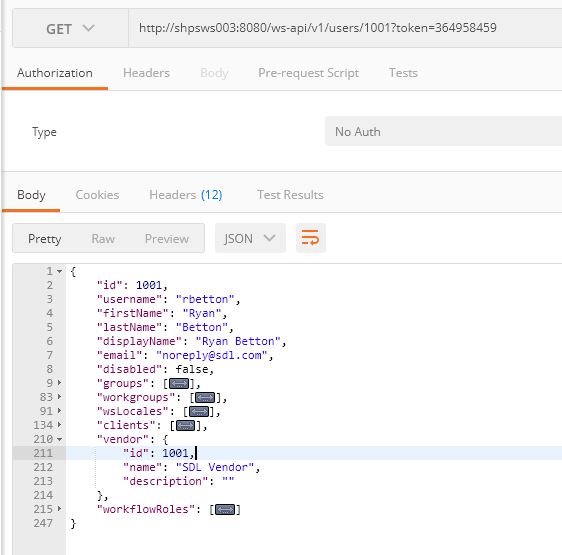Click the "SDL Vendor" name value
Viewport: 562px width, 555px height.
click(x=215, y=467)
